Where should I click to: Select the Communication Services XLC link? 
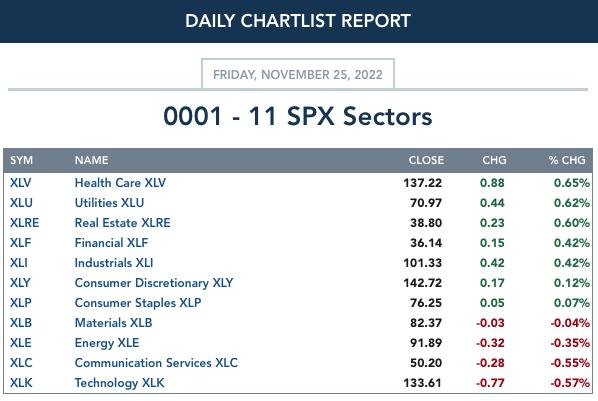(156, 363)
